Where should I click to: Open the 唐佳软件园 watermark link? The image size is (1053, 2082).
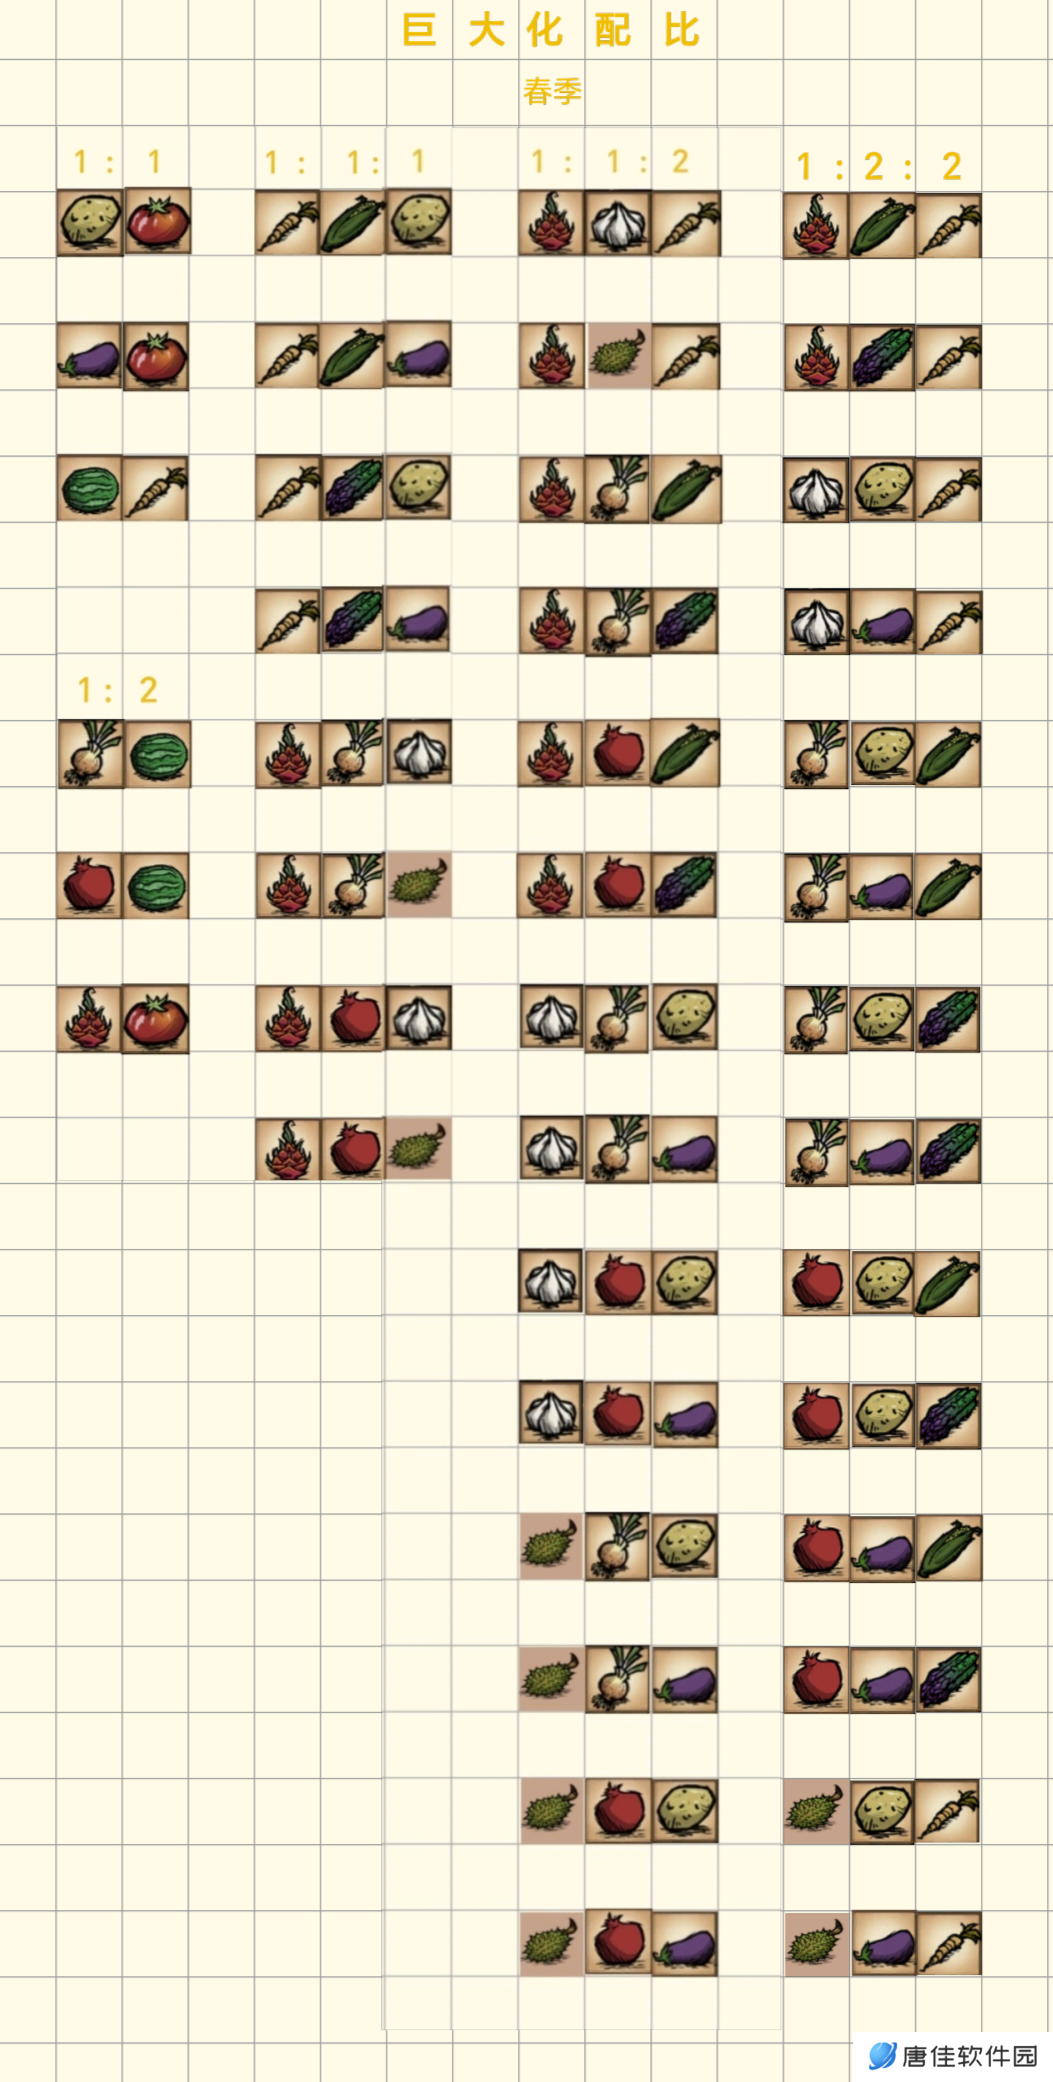953,2056
